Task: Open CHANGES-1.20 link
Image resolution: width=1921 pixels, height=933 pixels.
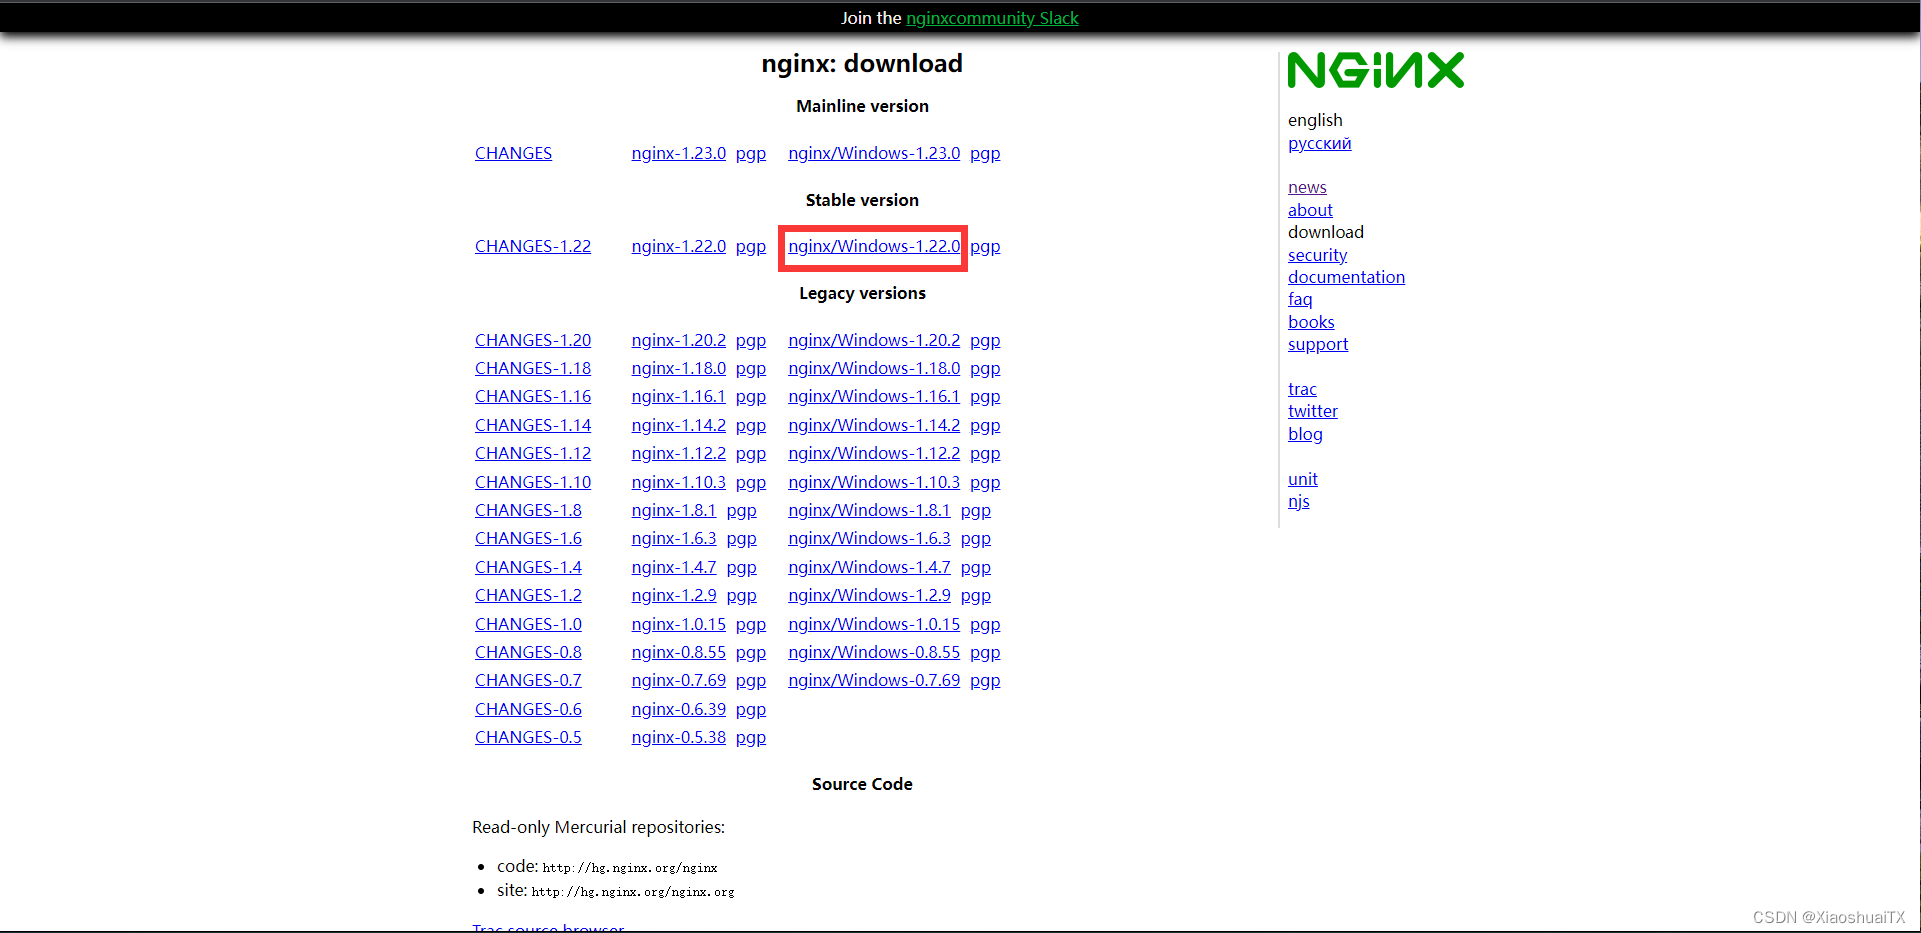Action: pos(533,340)
